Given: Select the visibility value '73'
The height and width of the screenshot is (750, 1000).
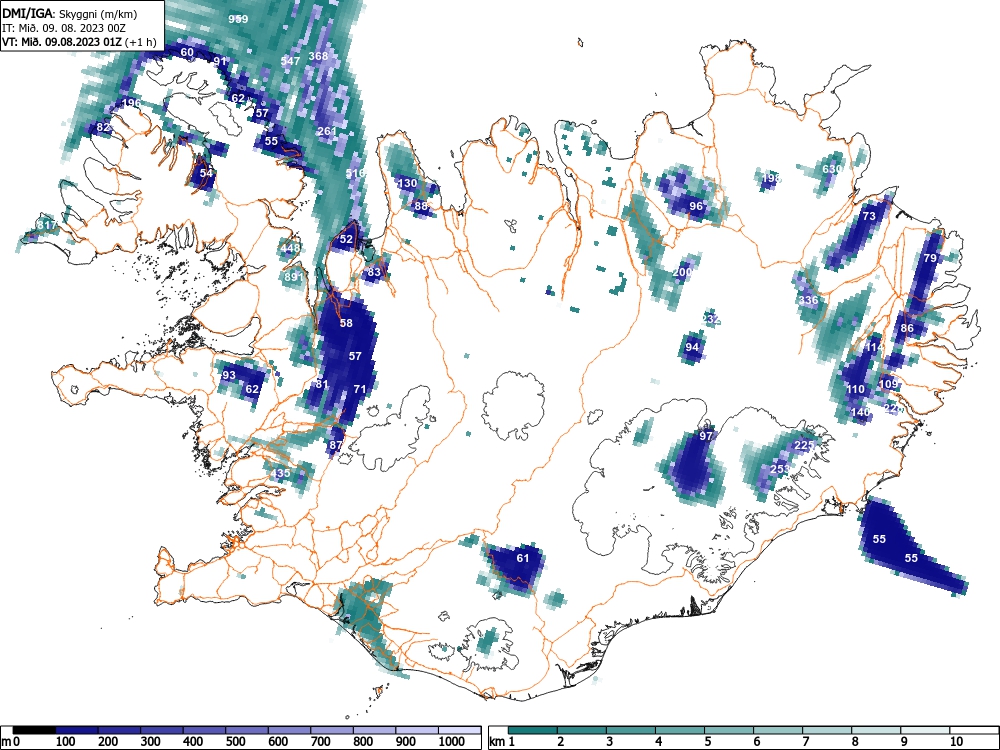Looking at the screenshot, I should coord(869,216).
